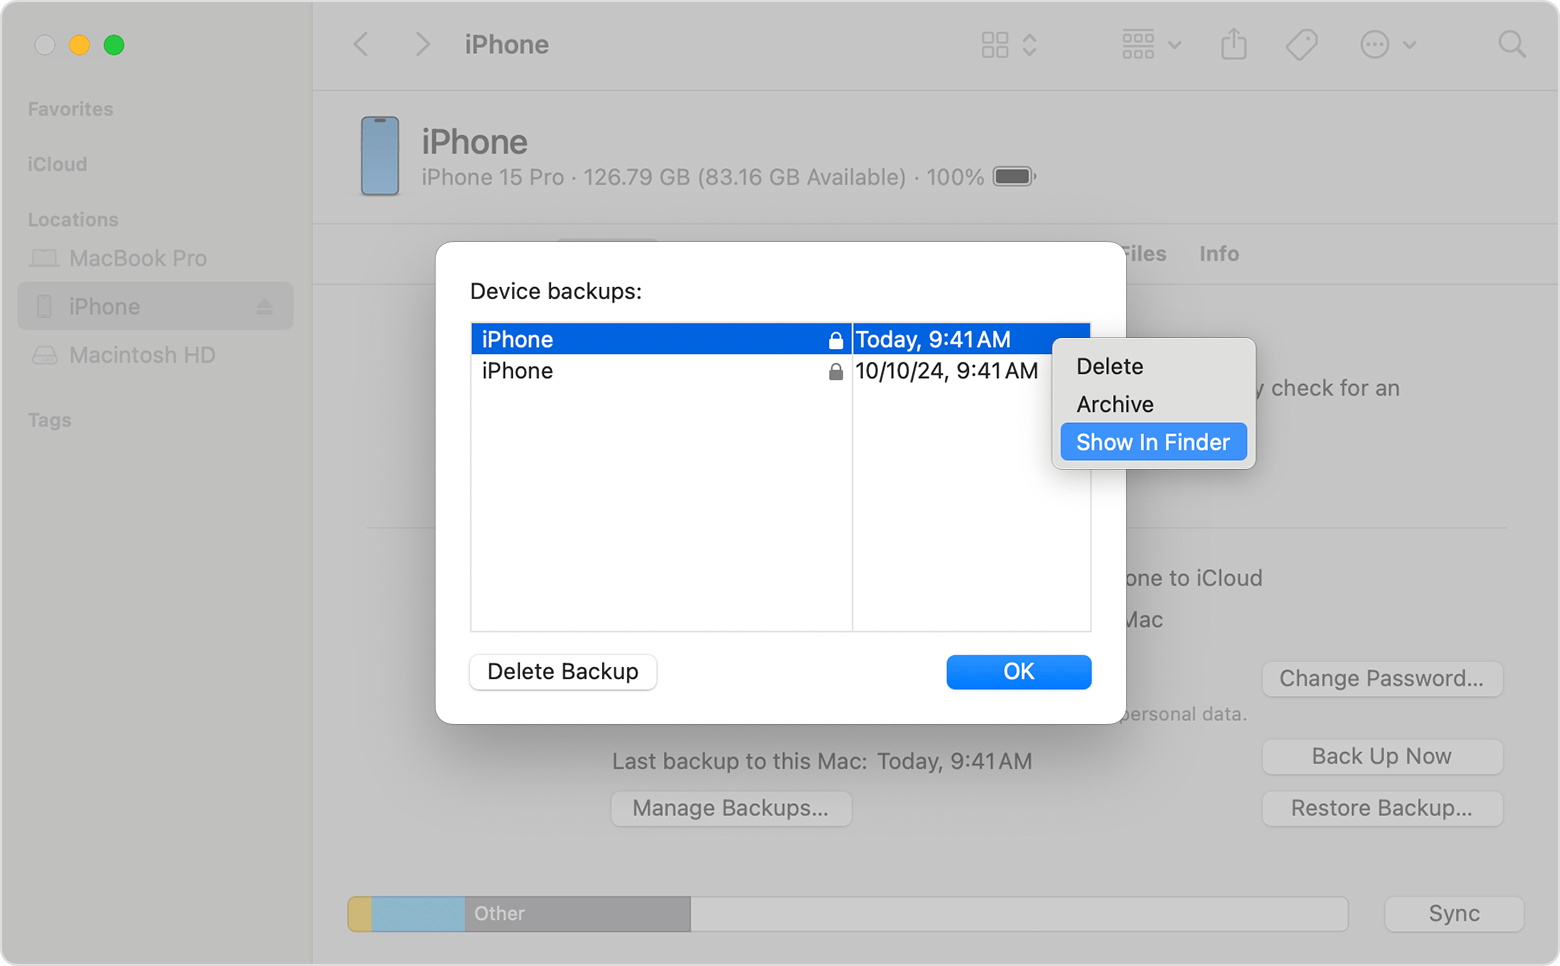
Task: Choose Show In Finder menu item
Action: [x=1153, y=442]
